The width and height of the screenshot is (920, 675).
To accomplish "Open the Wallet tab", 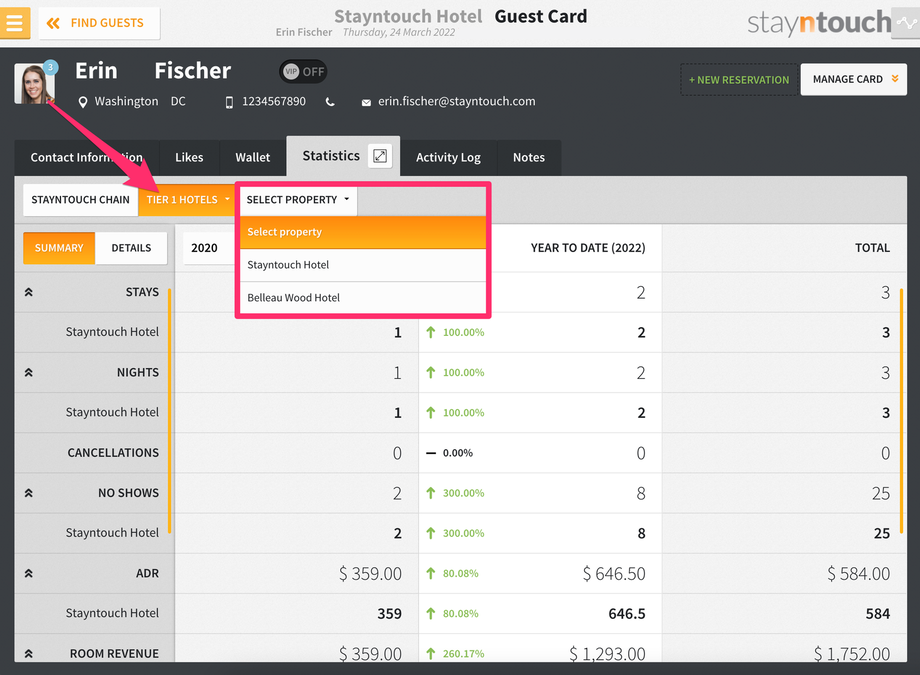I will pyautogui.click(x=252, y=157).
